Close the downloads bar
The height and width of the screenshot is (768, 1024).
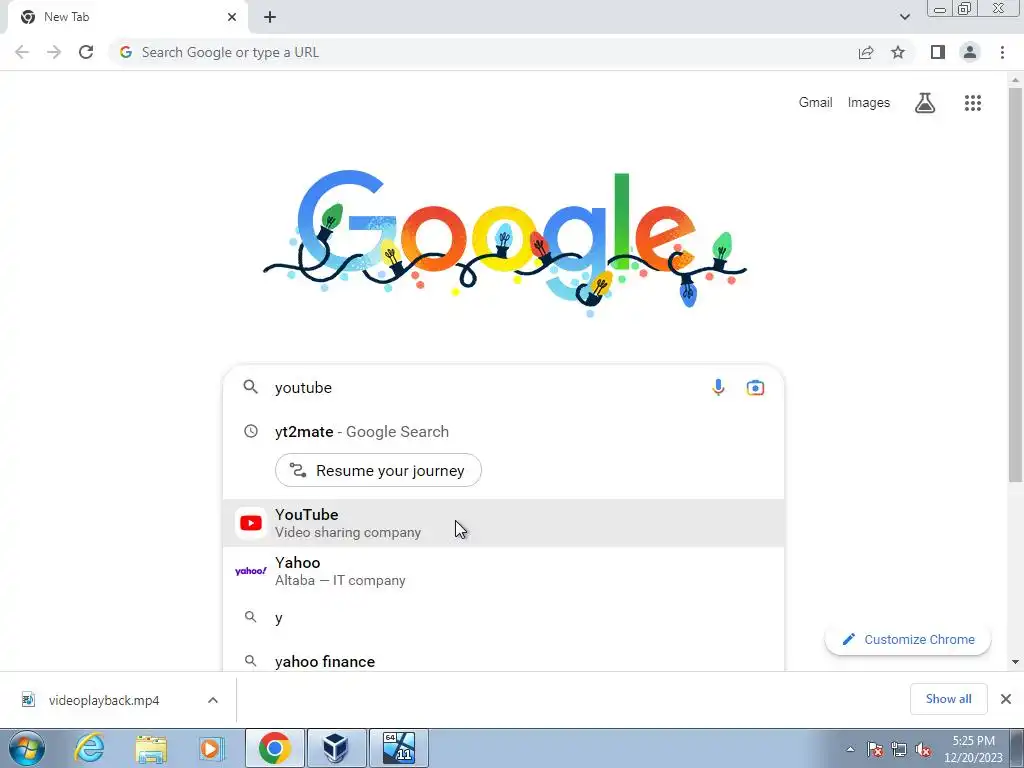point(1006,699)
